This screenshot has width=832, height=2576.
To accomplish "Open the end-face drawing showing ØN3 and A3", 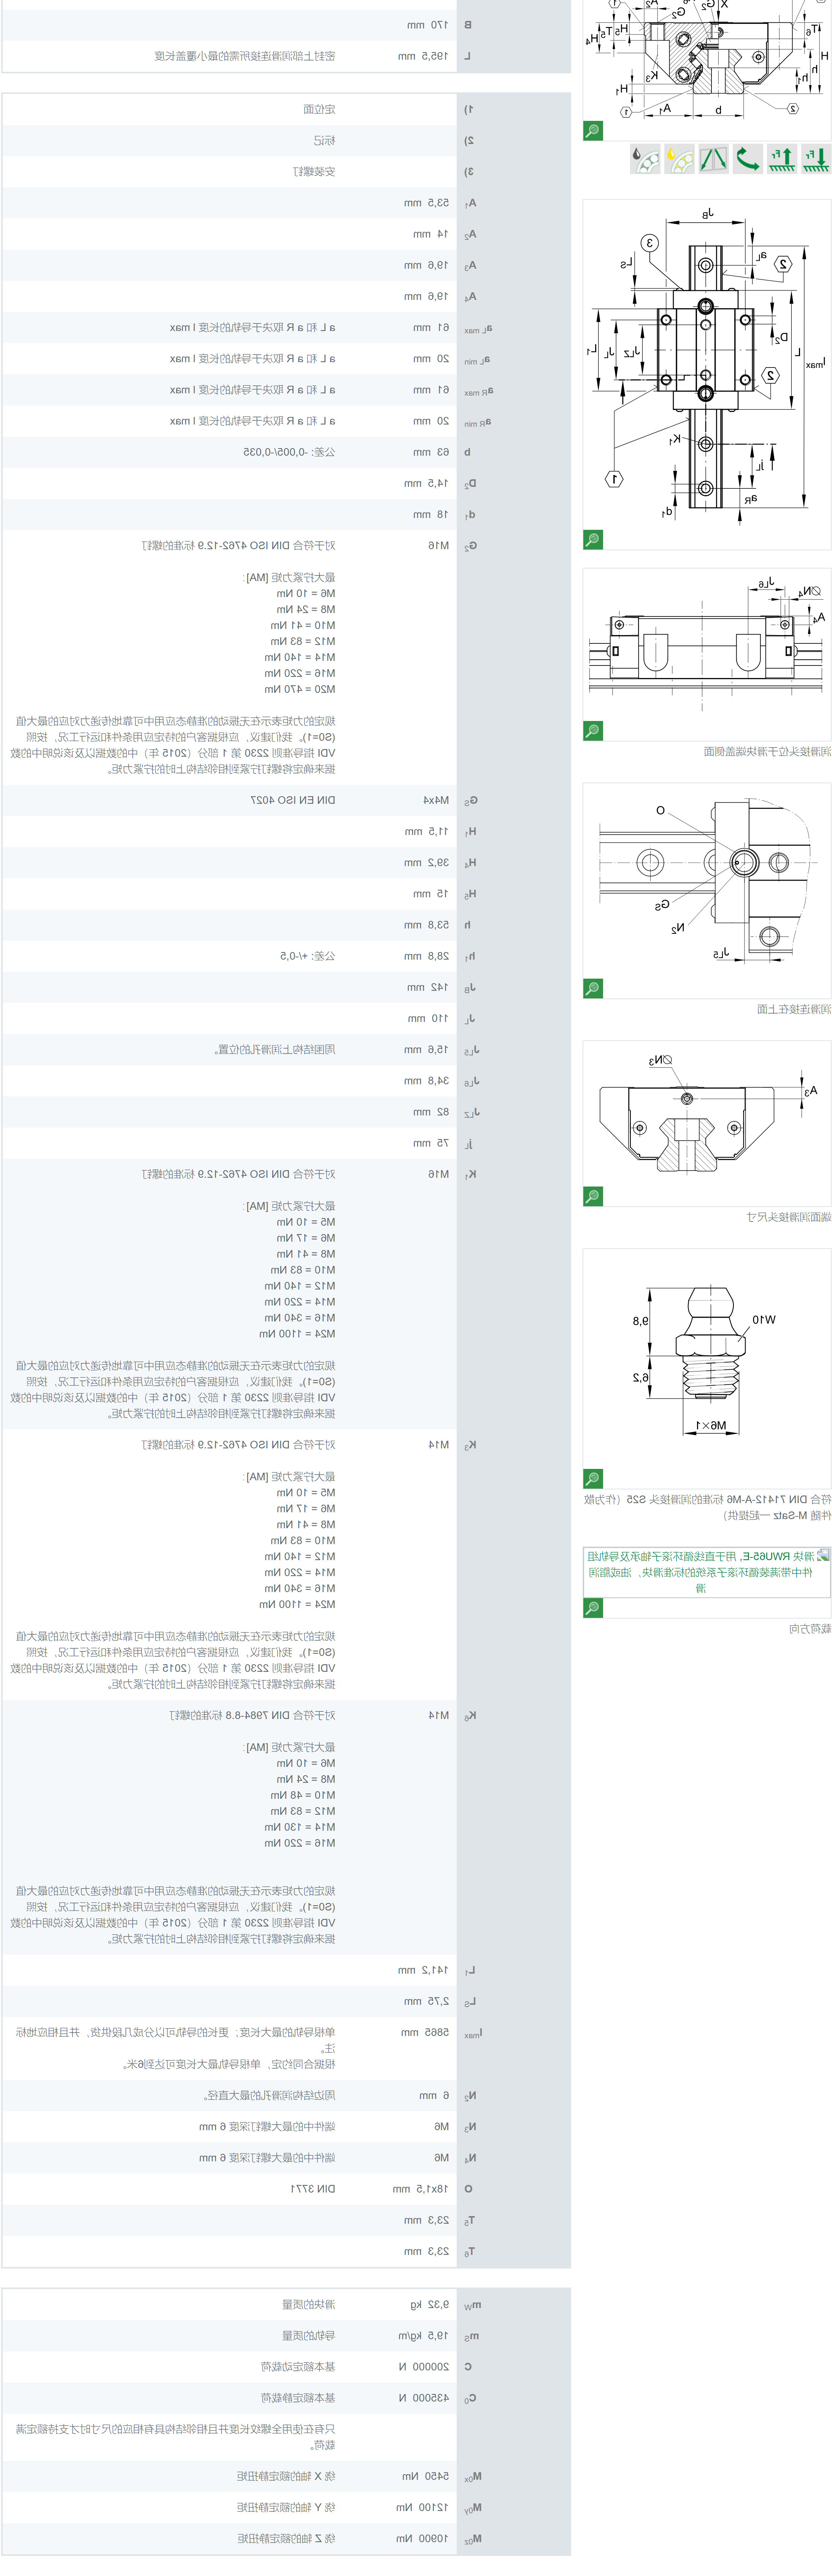I will [x=707, y=1123].
